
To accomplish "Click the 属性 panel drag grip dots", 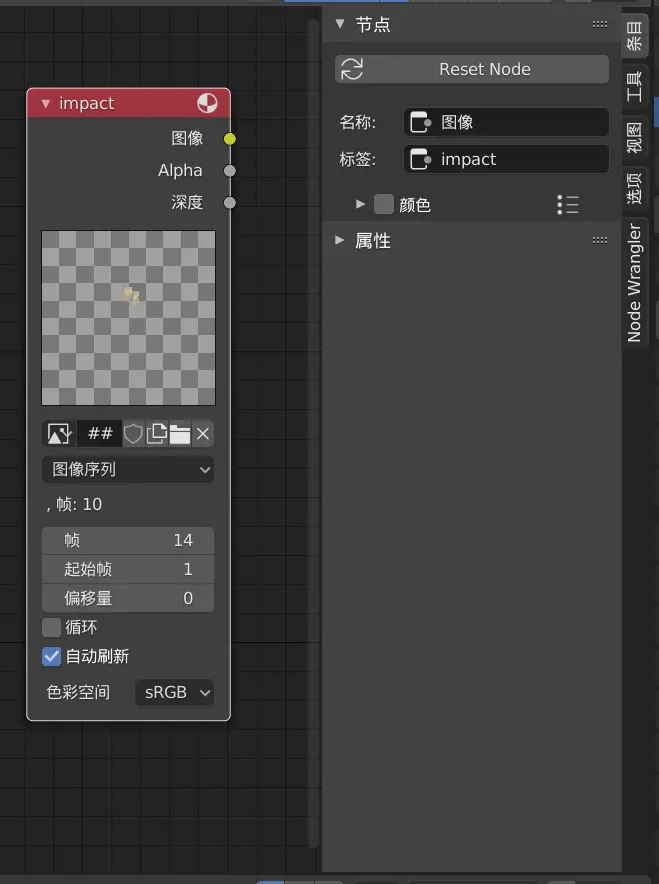I will pyautogui.click(x=600, y=240).
